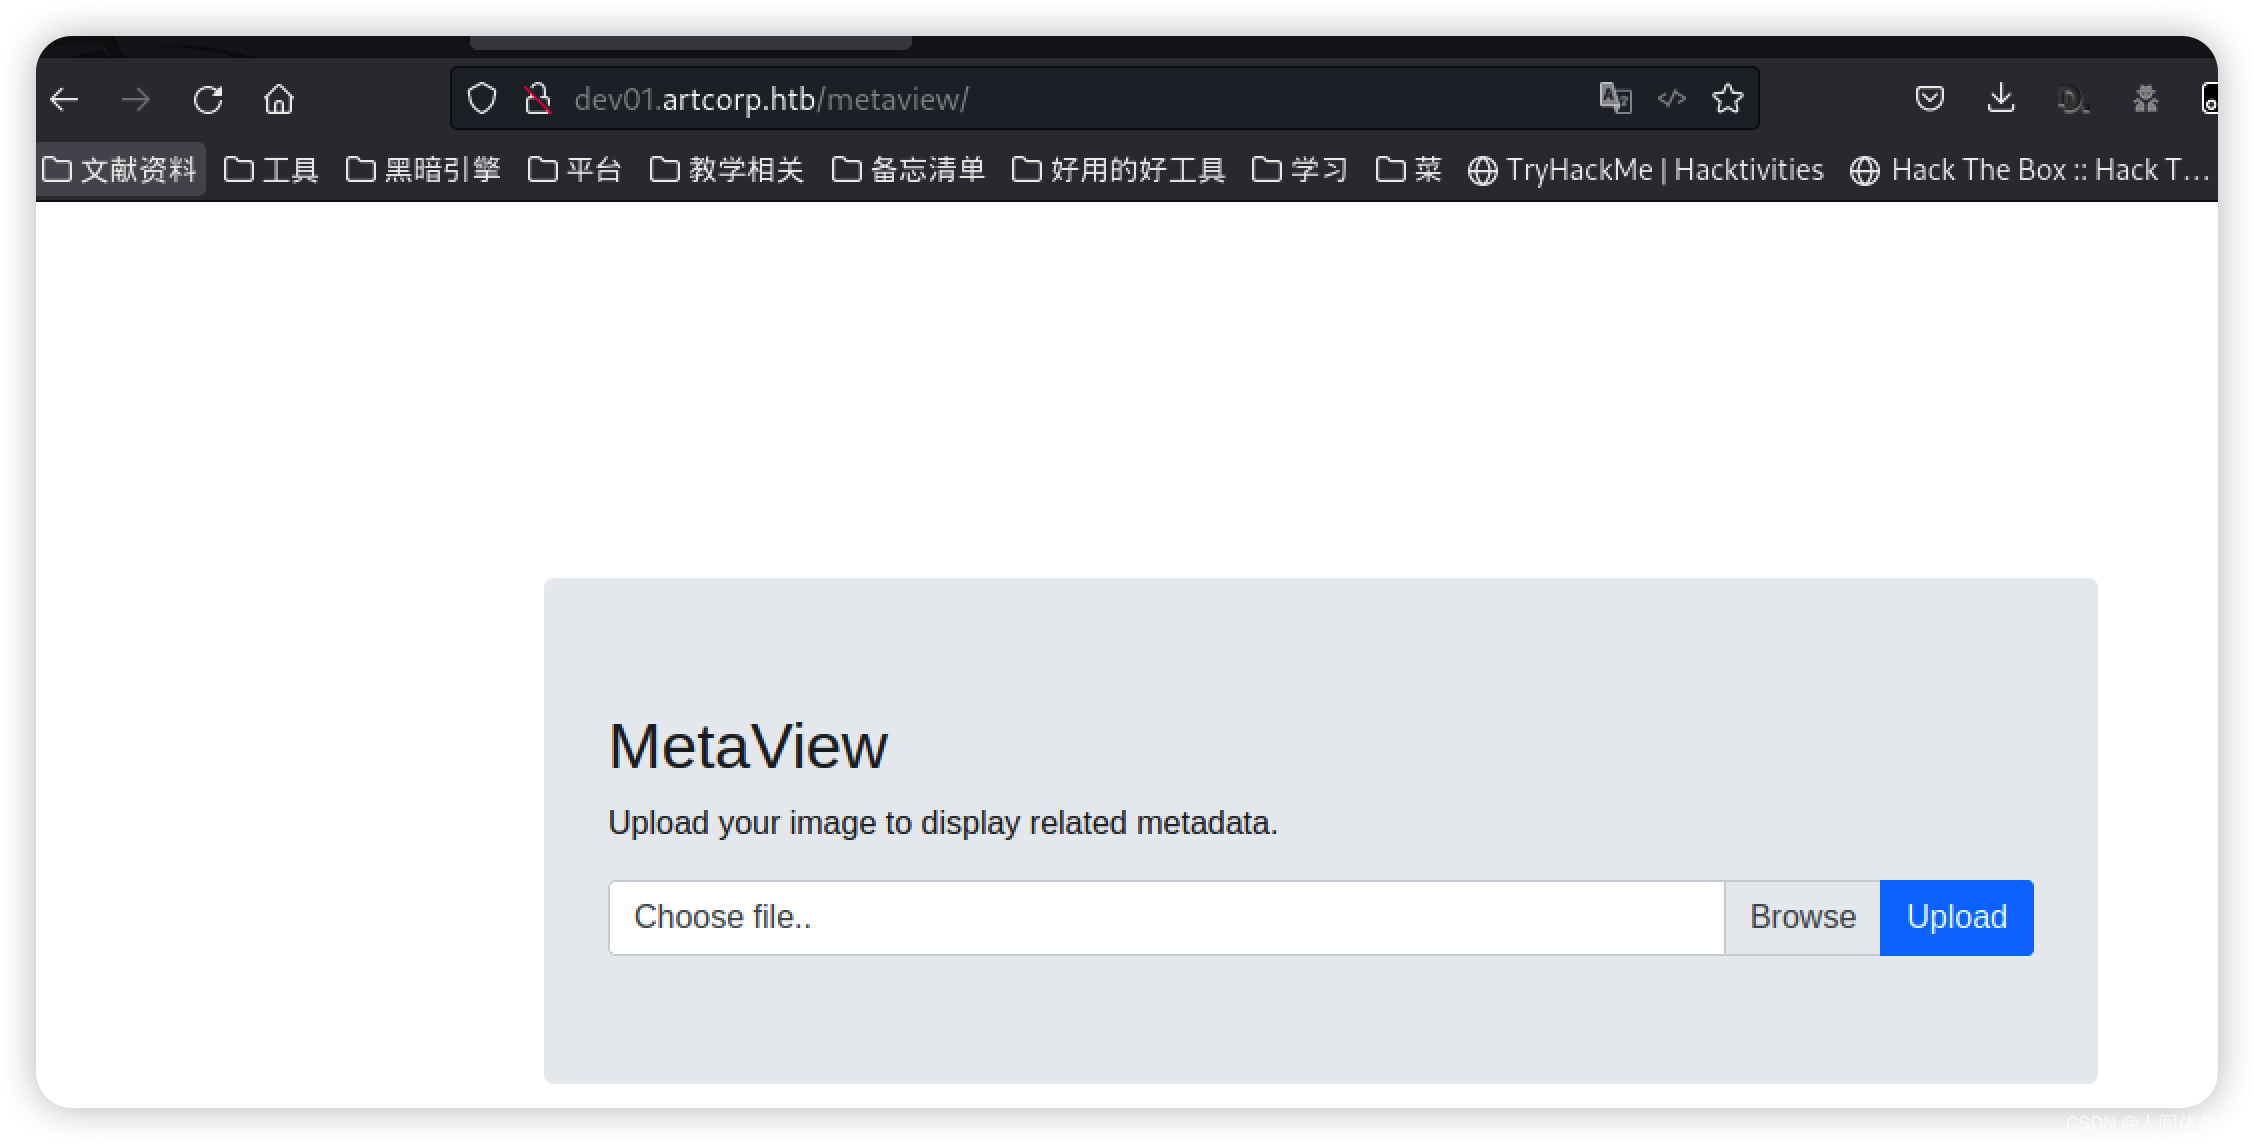Show tracking protection shield info
Image resolution: width=2254 pixels, height=1144 pixels.
click(482, 99)
